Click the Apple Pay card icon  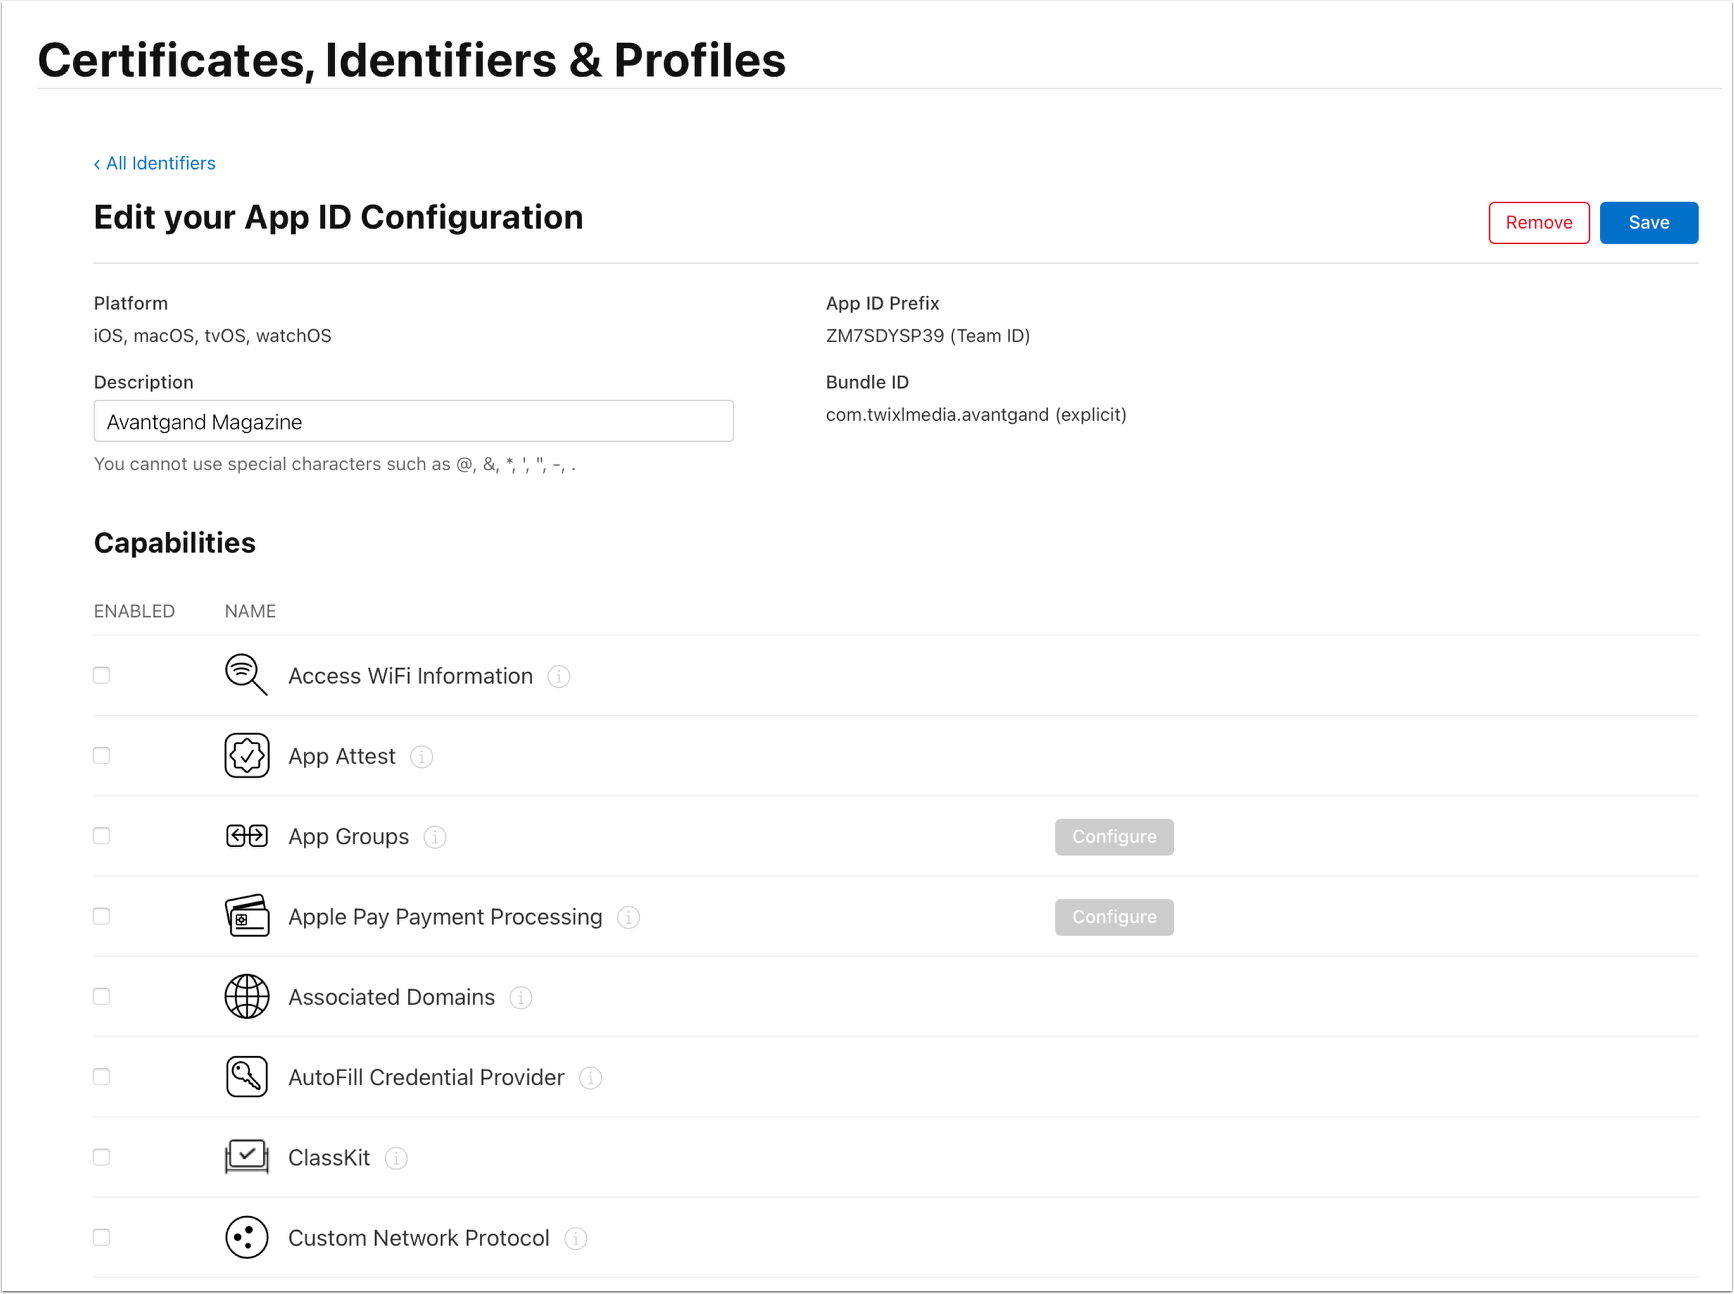point(246,916)
